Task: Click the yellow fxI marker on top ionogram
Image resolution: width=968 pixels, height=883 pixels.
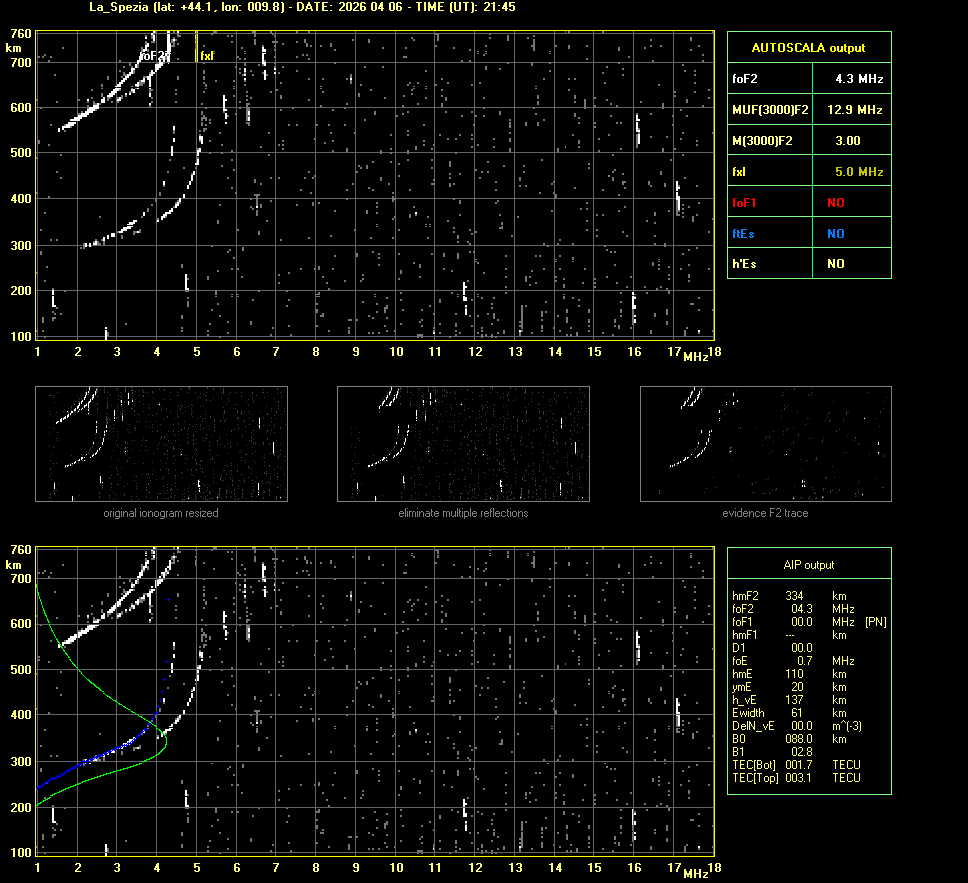Action: pos(207,56)
